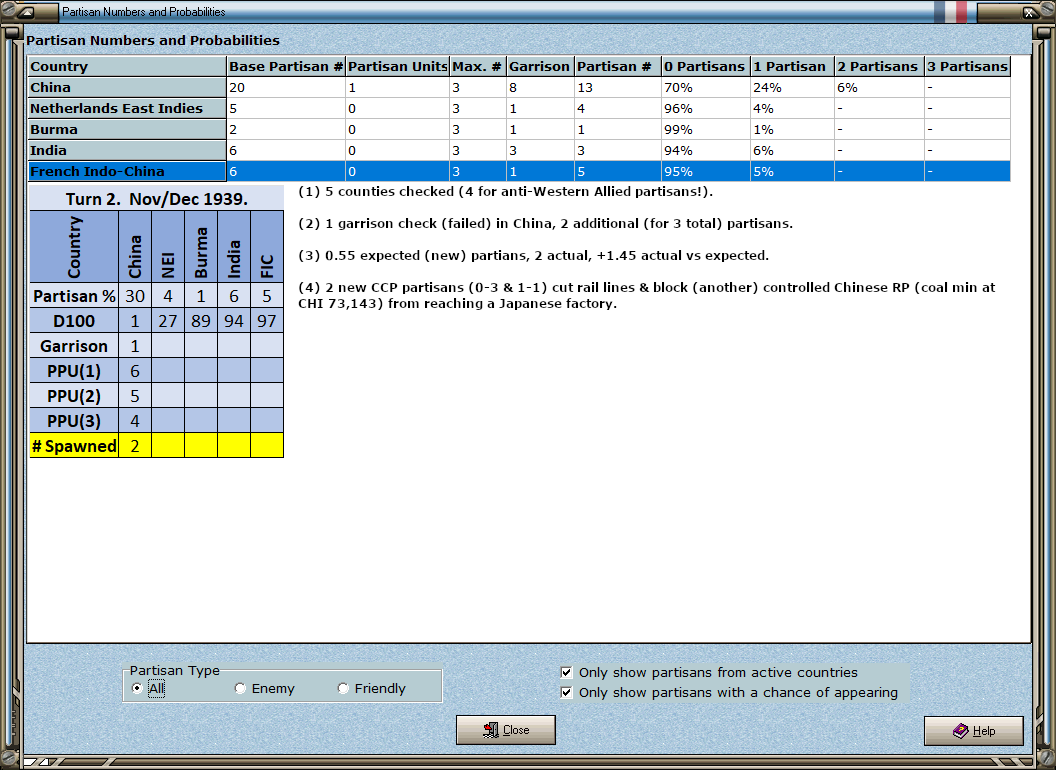Click the Close button
This screenshot has width=1056, height=770.
click(x=506, y=730)
